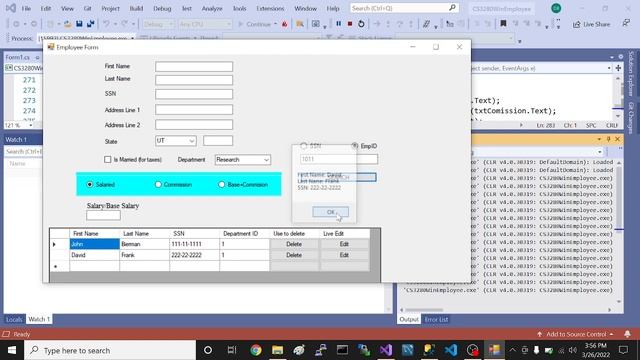
Task: Click the Save icon in Visual Studio toolbar
Action: [79, 24]
